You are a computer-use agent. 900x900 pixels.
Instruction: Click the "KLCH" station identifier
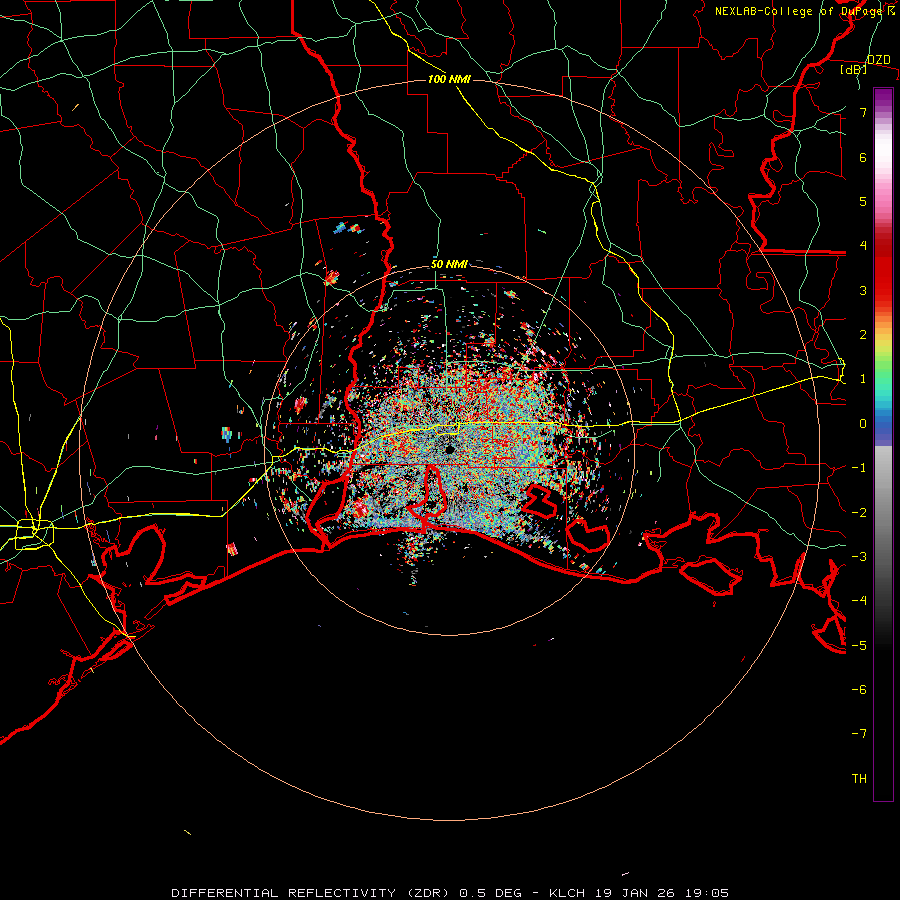[x=567, y=893]
